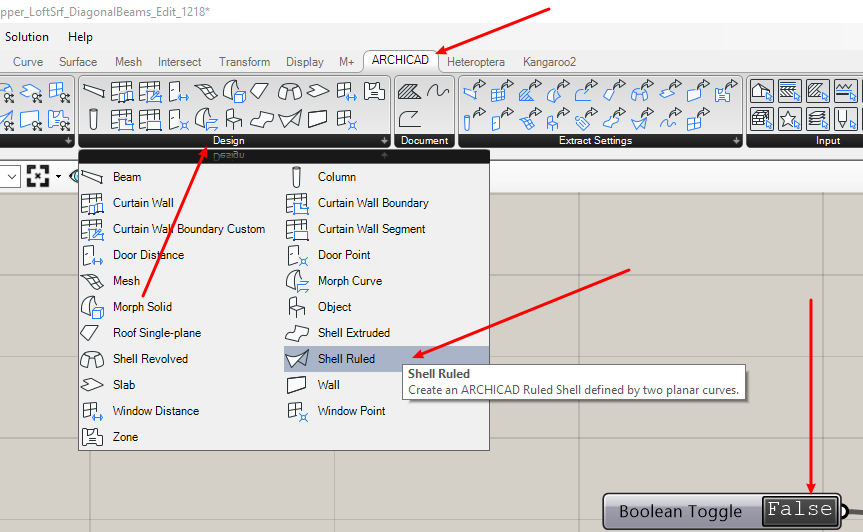Select the Beam component in the list
This screenshot has width=863, height=532.
[x=126, y=177]
